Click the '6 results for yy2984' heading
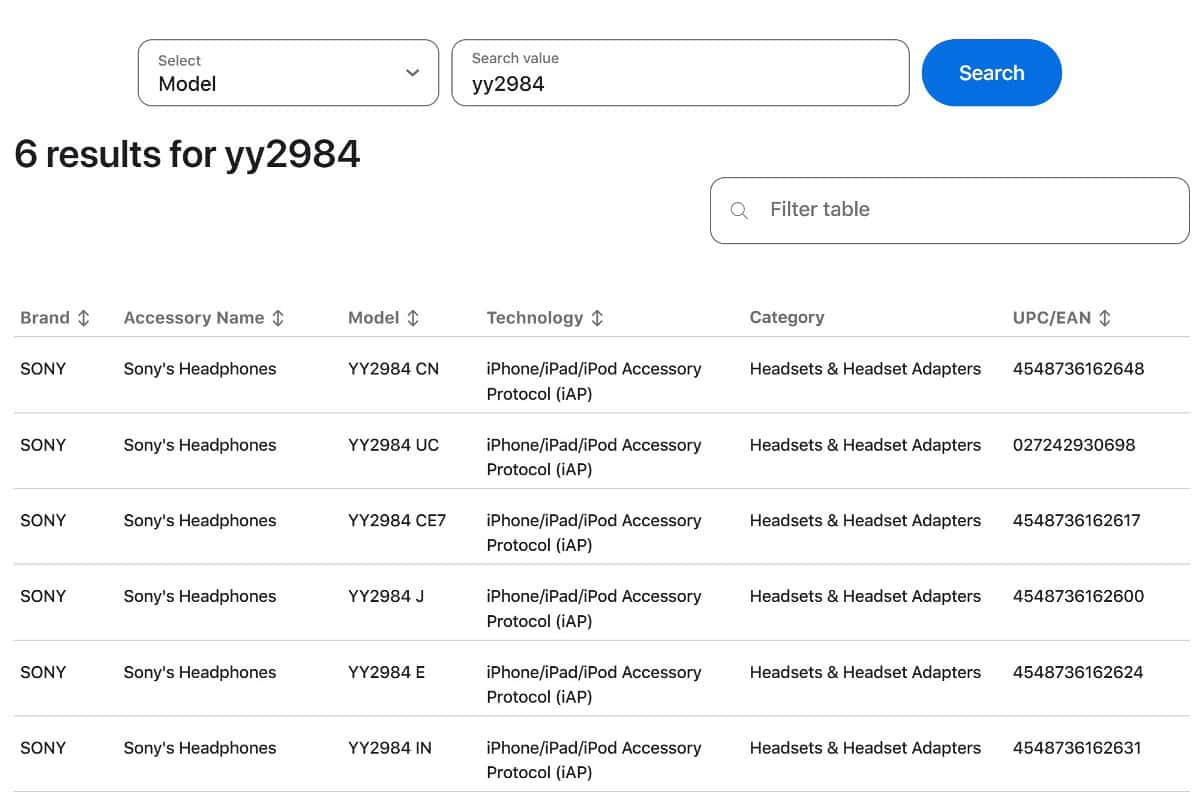This screenshot has height=796, width=1200. click(x=187, y=155)
